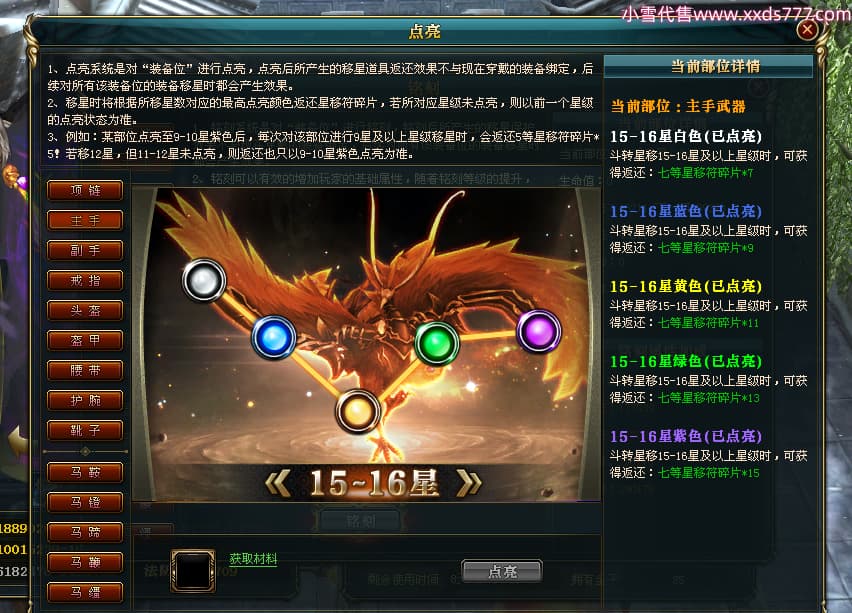Choose the 头盔 slot button
This screenshot has height=613, width=852.
85,310
